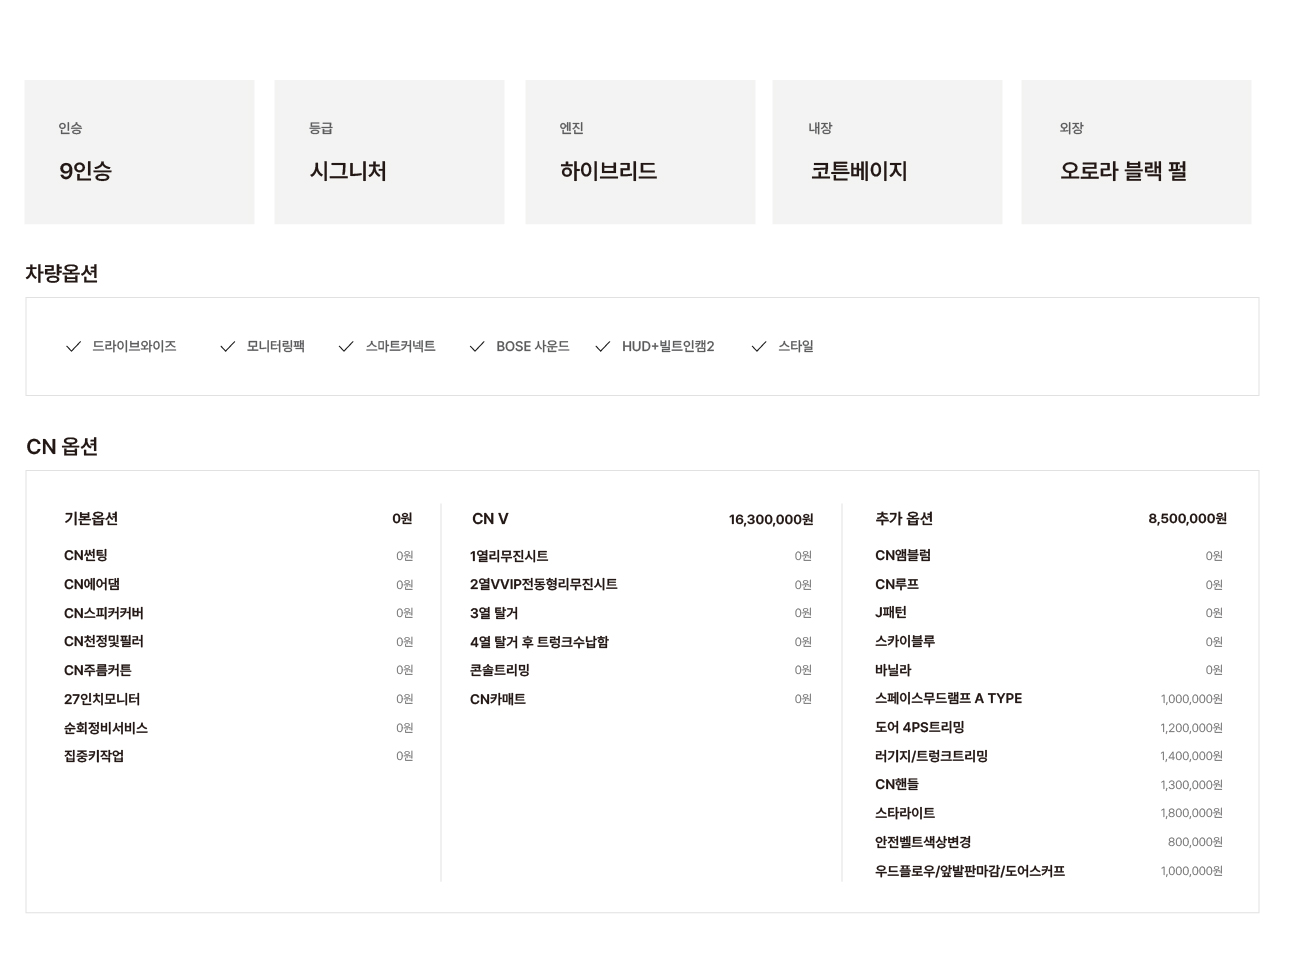This screenshot has height=954, width=1300.
Task: Click the CN천정및필러 row
Action: (x=238, y=641)
